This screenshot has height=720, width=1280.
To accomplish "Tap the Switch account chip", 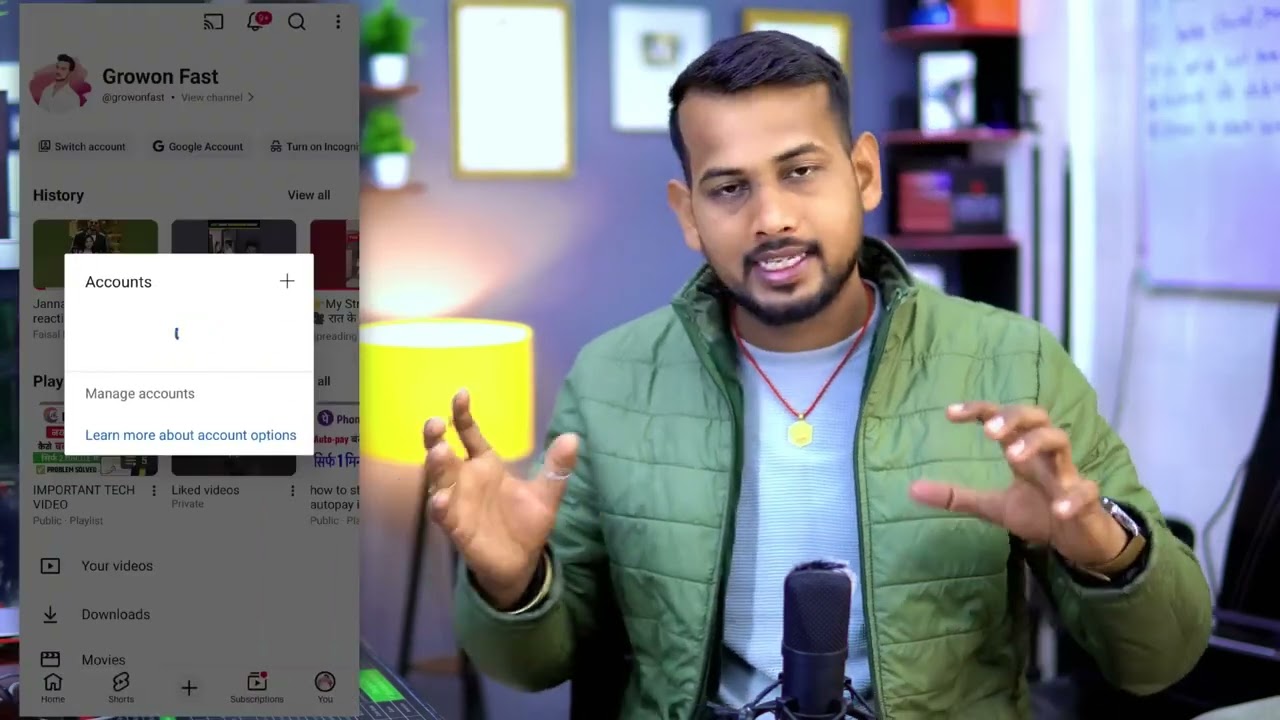I will [x=82, y=146].
